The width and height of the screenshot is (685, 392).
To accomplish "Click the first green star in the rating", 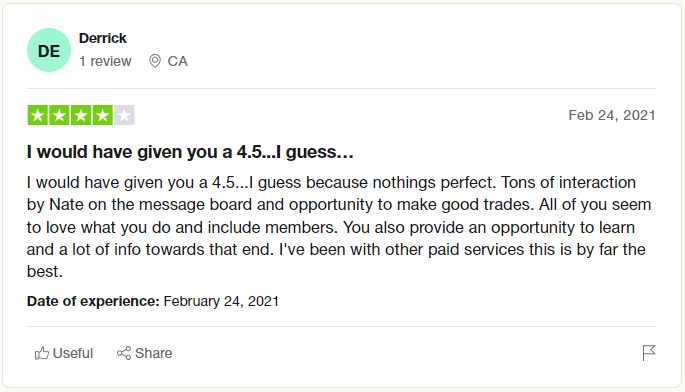I will coord(38,115).
